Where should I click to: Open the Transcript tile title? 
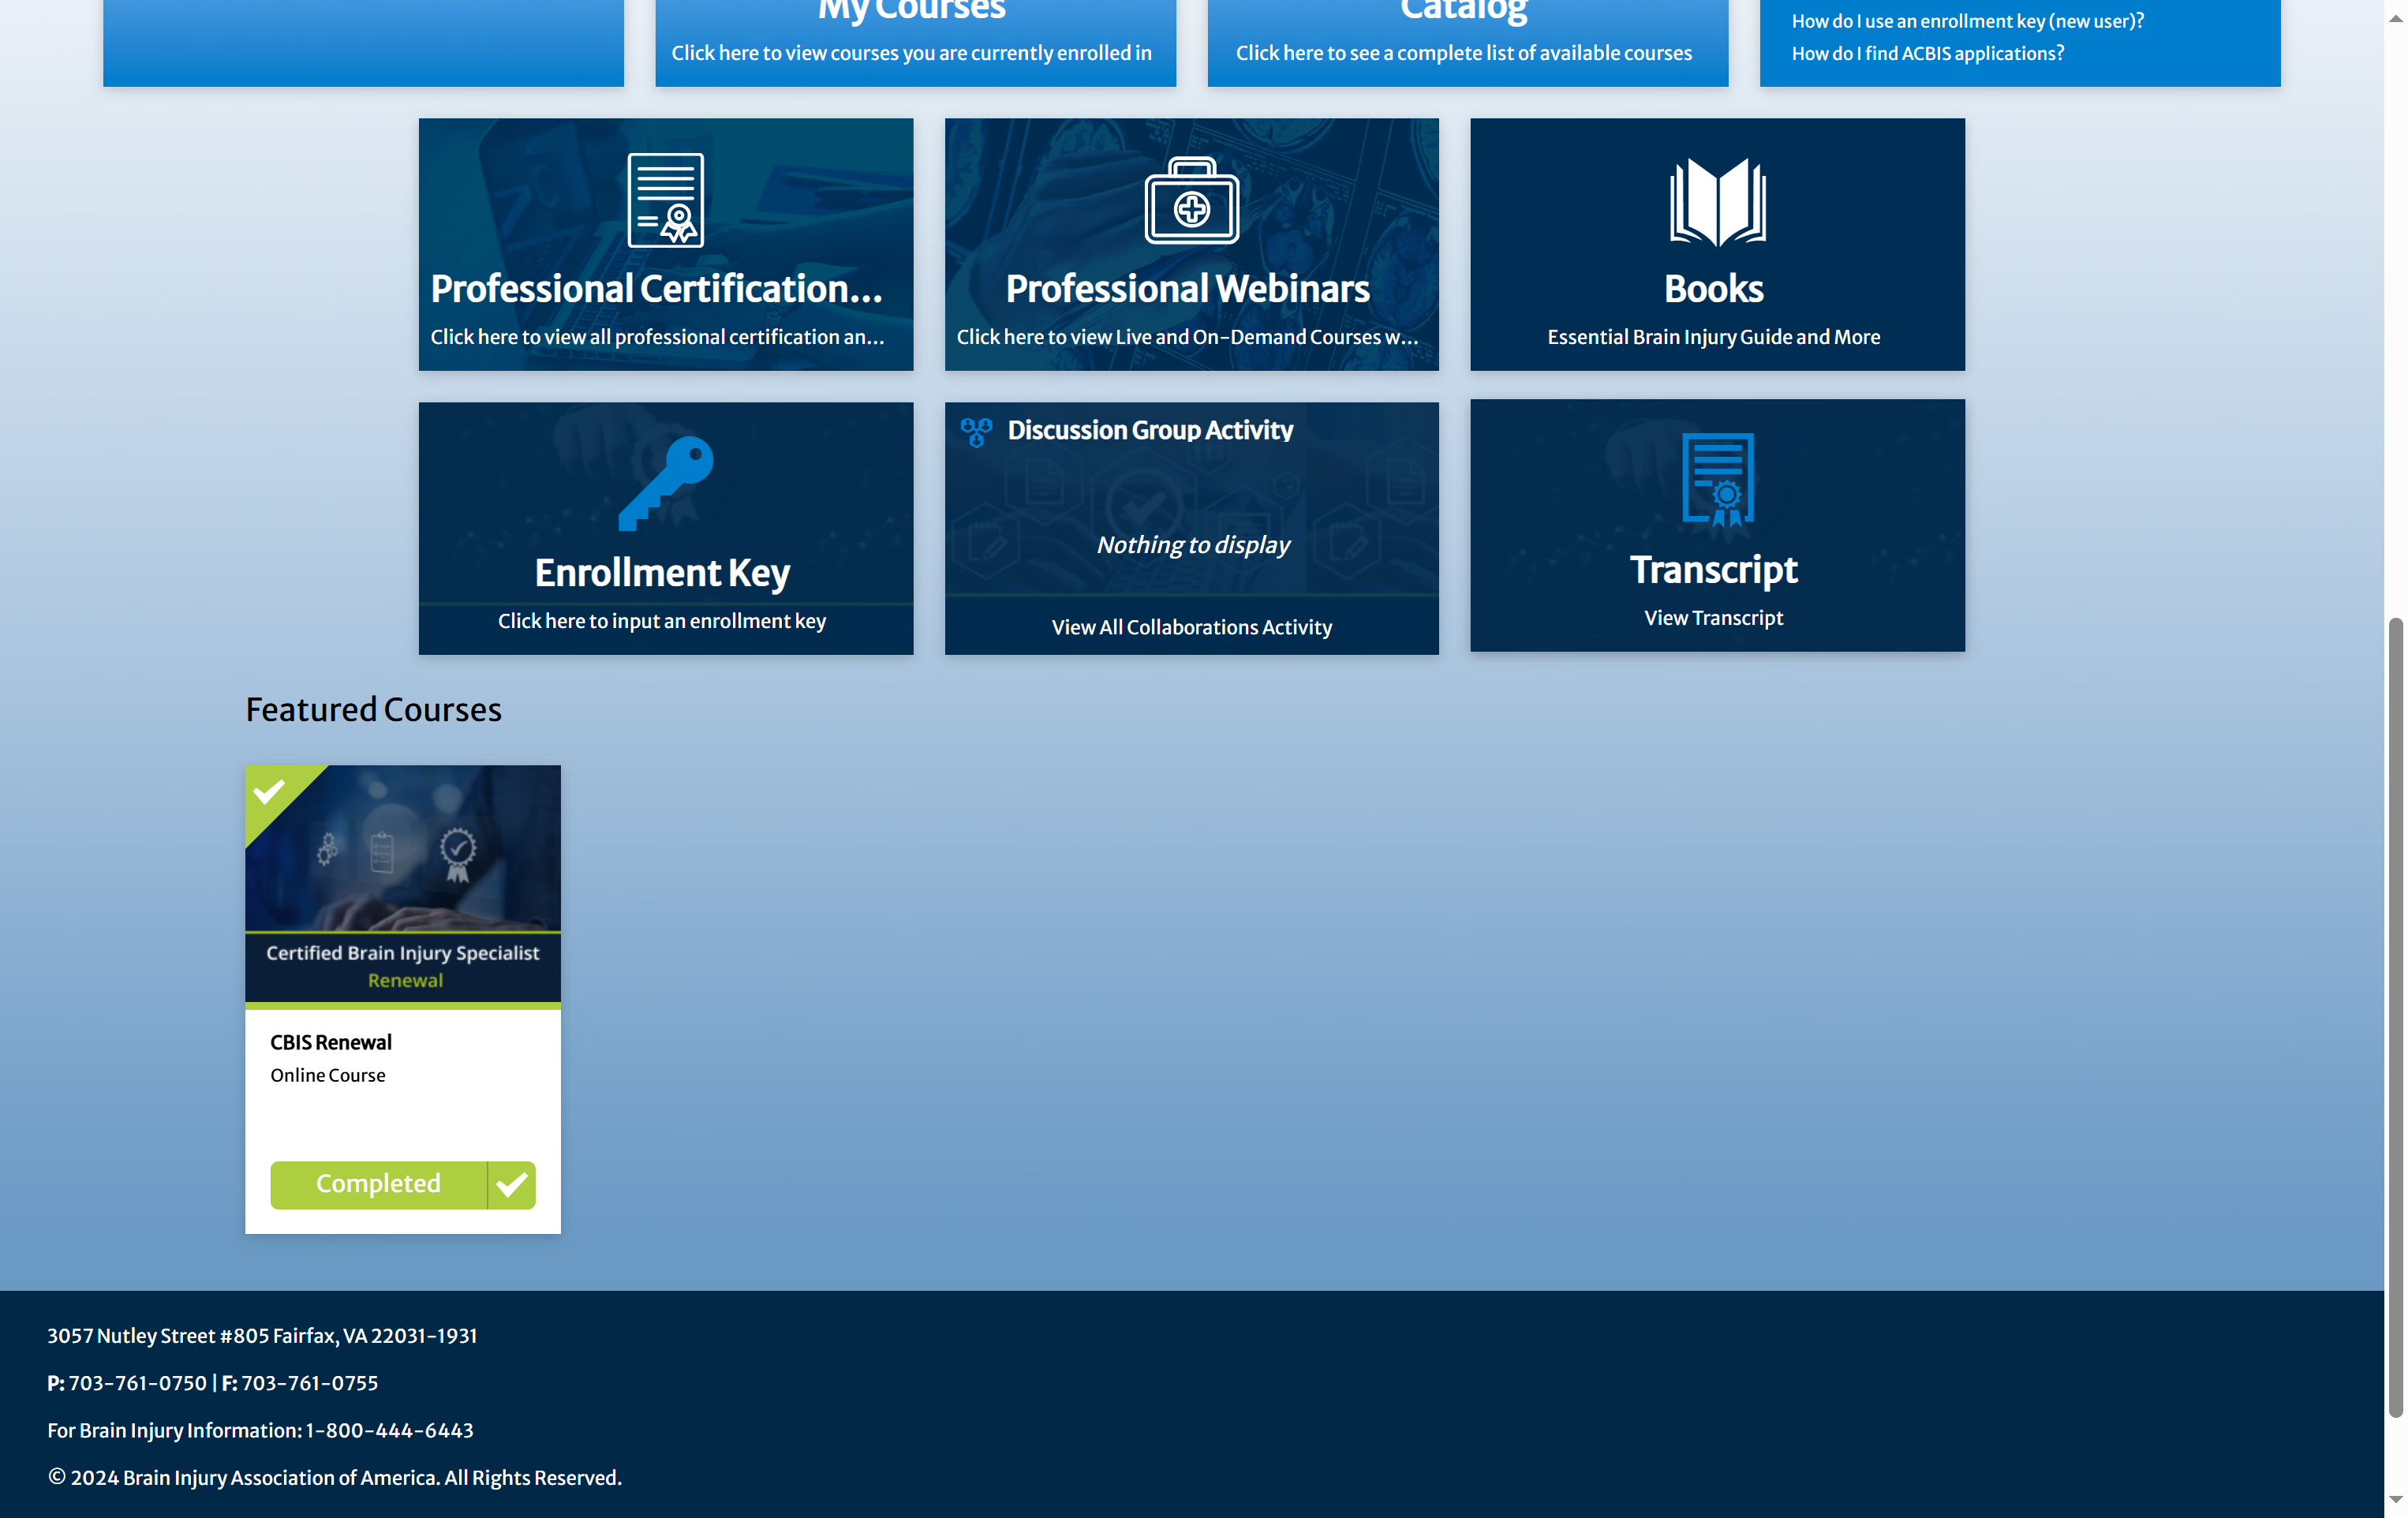[1713, 570]
